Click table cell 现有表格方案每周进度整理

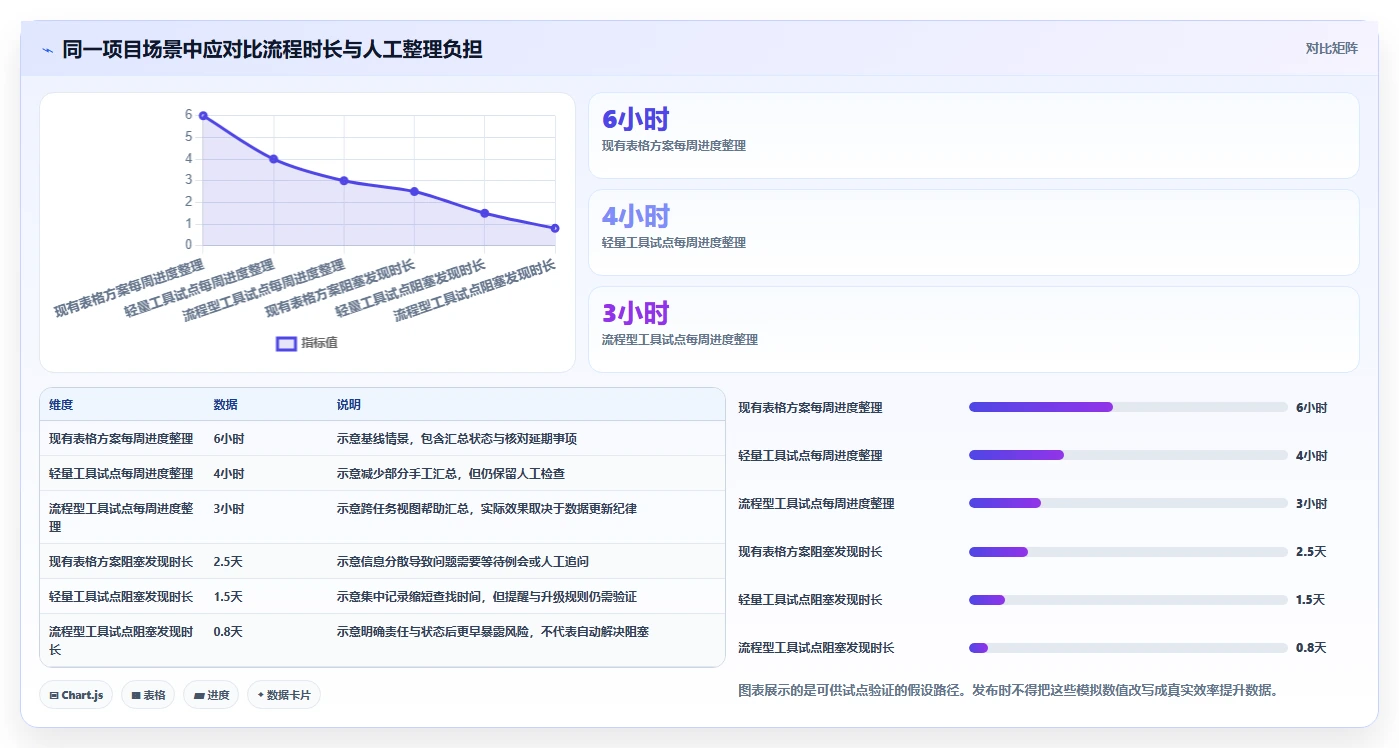121,439
